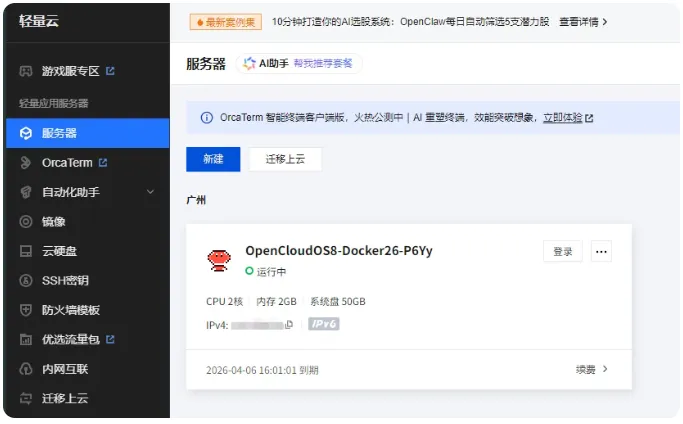Click the 服务器 cube icon in sidebar
The width and height of the screenshot is (683, 424).
[x=26, y=133]
